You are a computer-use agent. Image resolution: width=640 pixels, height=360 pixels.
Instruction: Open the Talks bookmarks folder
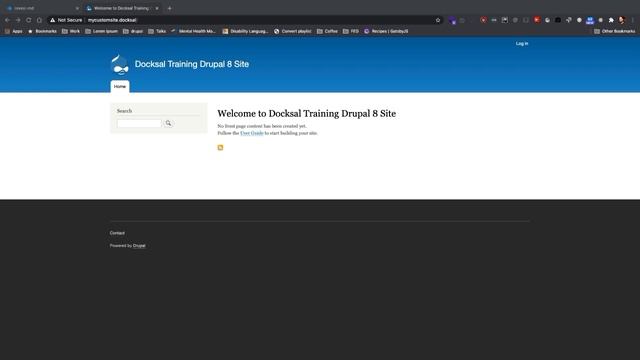click(157, 31)
